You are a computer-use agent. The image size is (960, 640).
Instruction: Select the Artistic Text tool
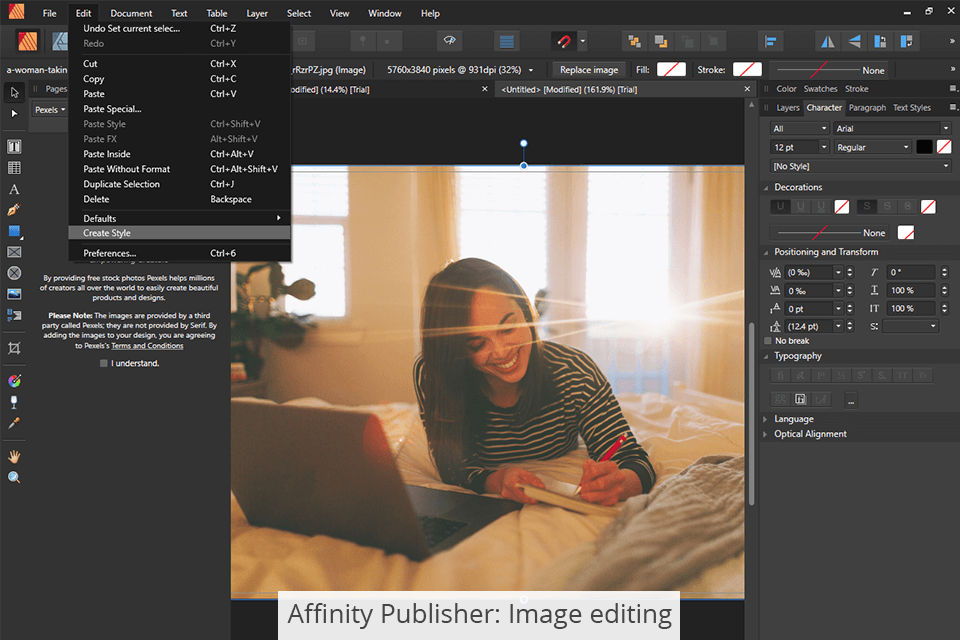[x=14, y=189]
